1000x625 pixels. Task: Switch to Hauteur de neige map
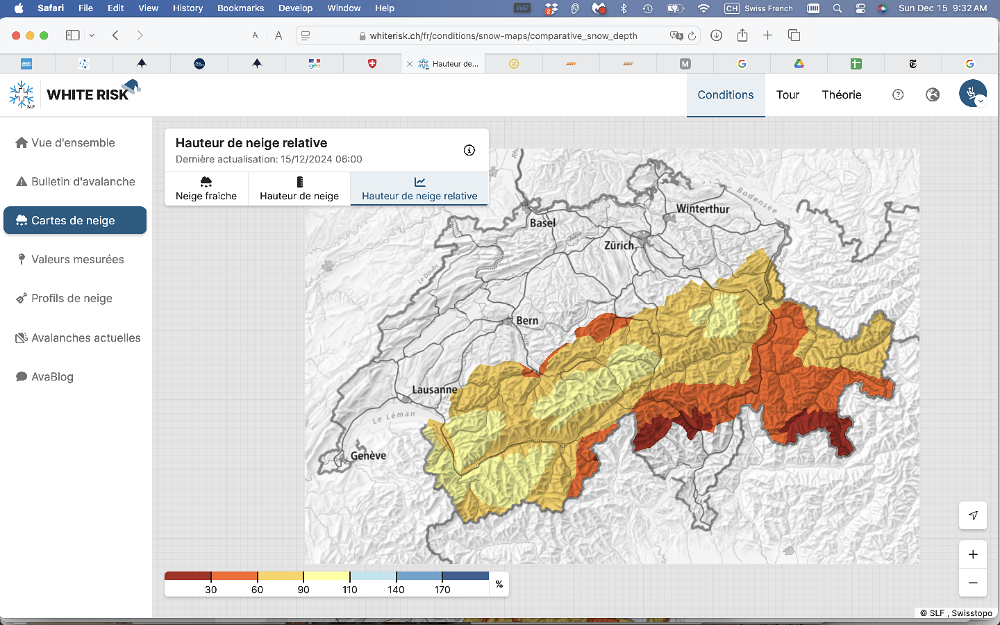click(299, 188)
